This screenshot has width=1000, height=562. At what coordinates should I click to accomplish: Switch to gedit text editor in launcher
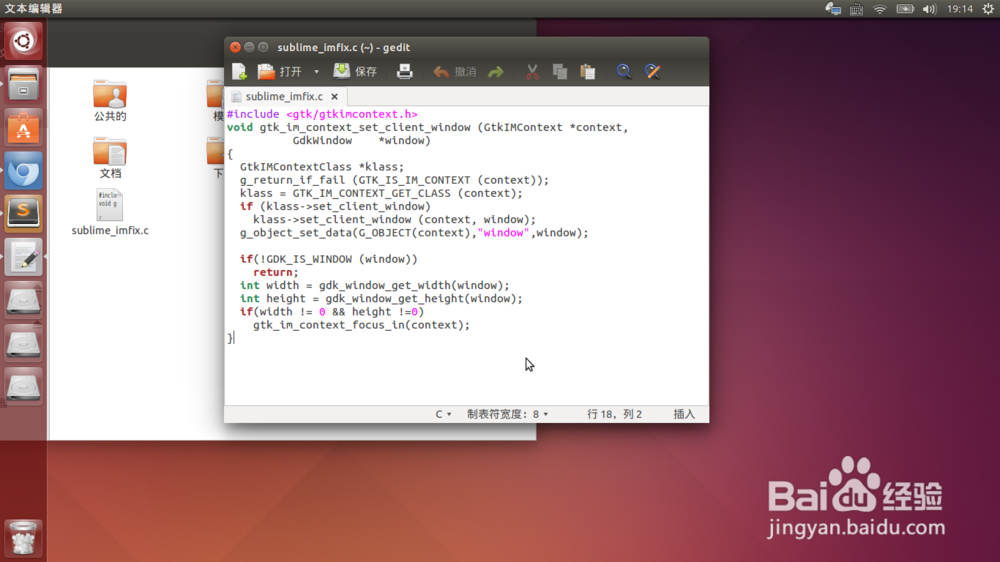tap(24, 257)
